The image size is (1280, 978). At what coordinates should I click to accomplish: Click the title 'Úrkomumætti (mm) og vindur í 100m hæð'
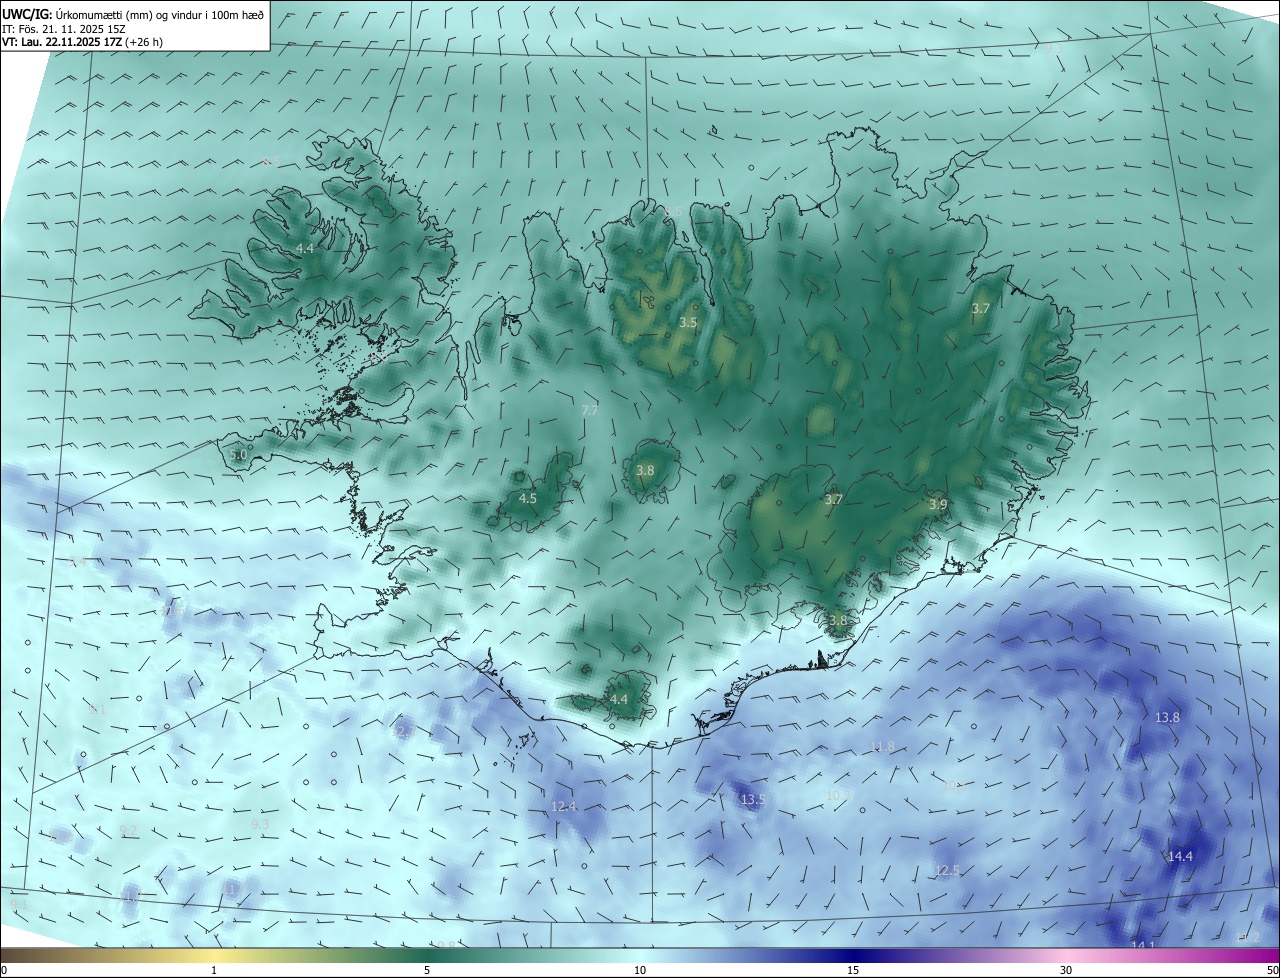(158, 14)
